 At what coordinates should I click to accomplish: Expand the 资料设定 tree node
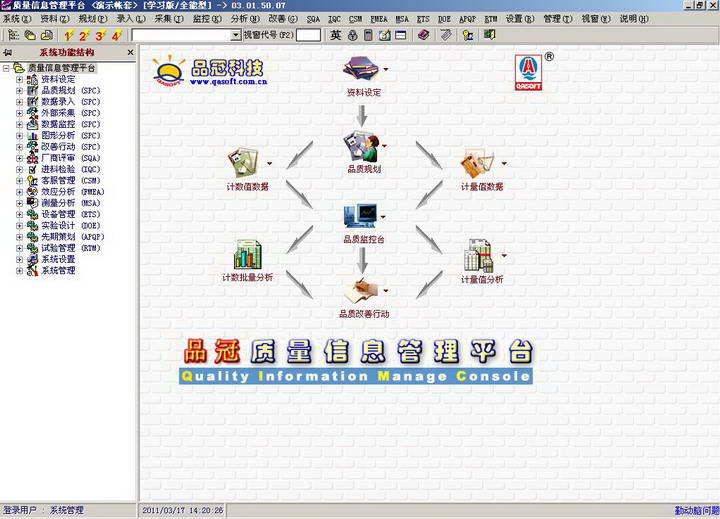(x=19, y=79)
